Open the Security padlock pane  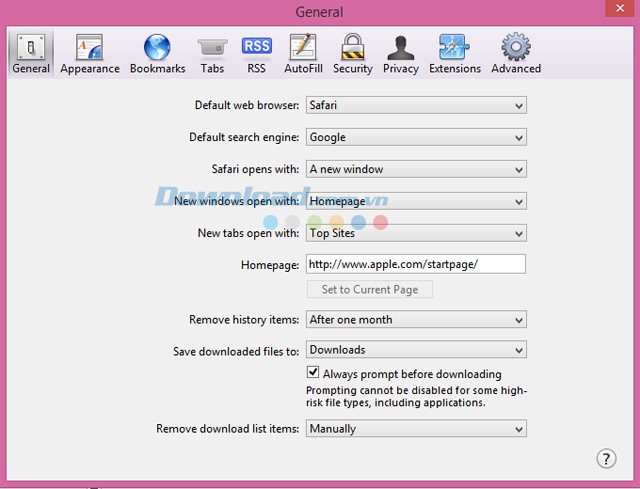[x=352, y=54]
